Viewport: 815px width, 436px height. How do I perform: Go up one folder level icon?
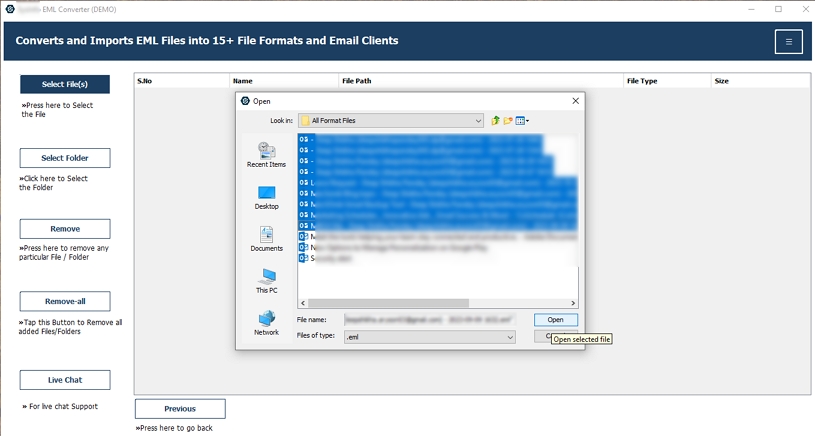click(495, 121)
